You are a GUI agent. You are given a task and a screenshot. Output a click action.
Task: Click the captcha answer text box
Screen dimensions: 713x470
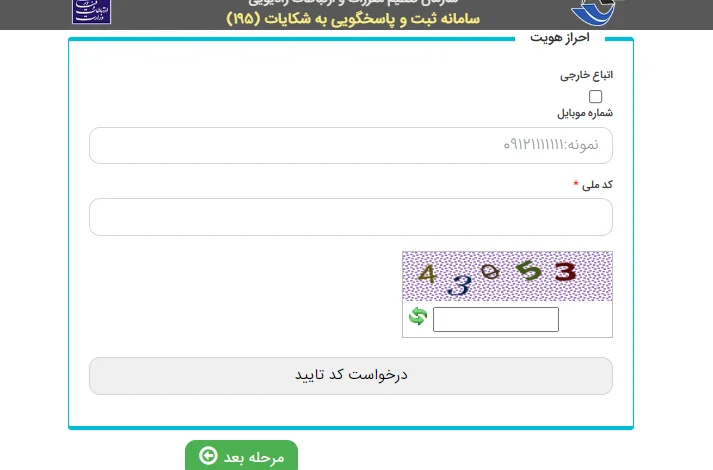(x=496, y=319)
